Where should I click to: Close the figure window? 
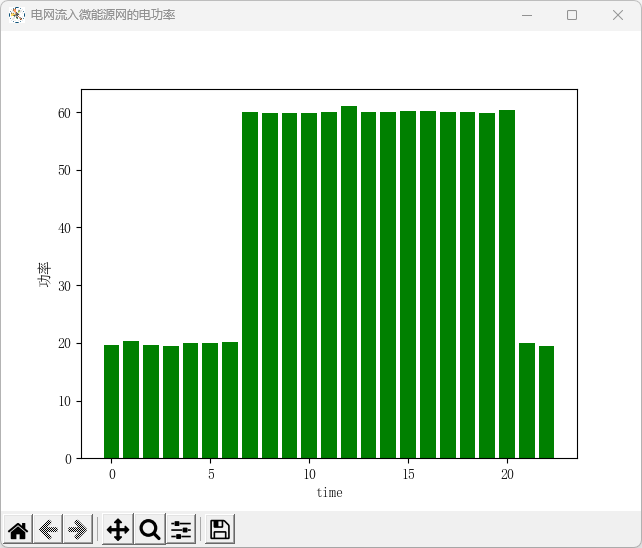(x=618, y=15)
